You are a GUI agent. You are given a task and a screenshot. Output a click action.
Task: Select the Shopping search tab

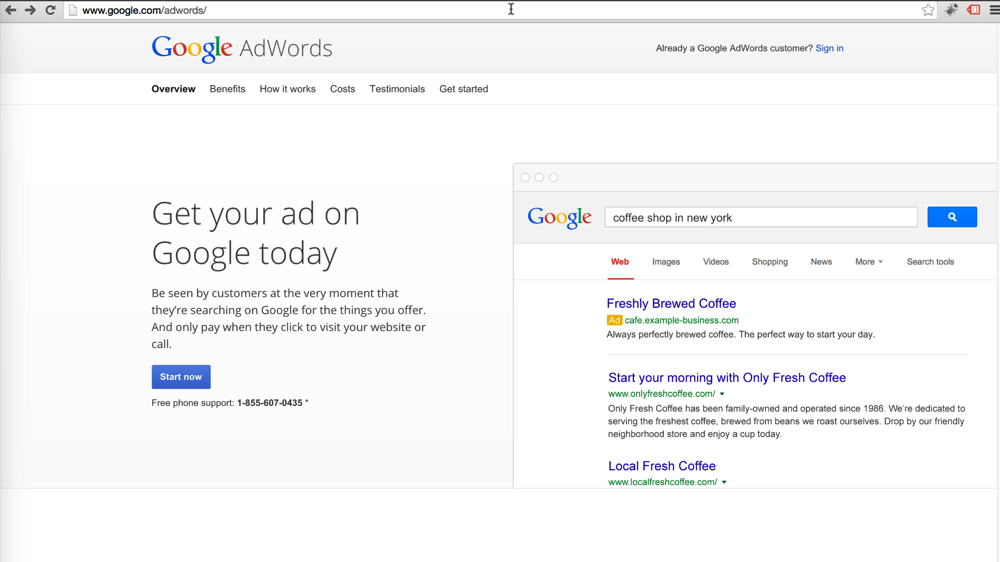coord(770,262)
